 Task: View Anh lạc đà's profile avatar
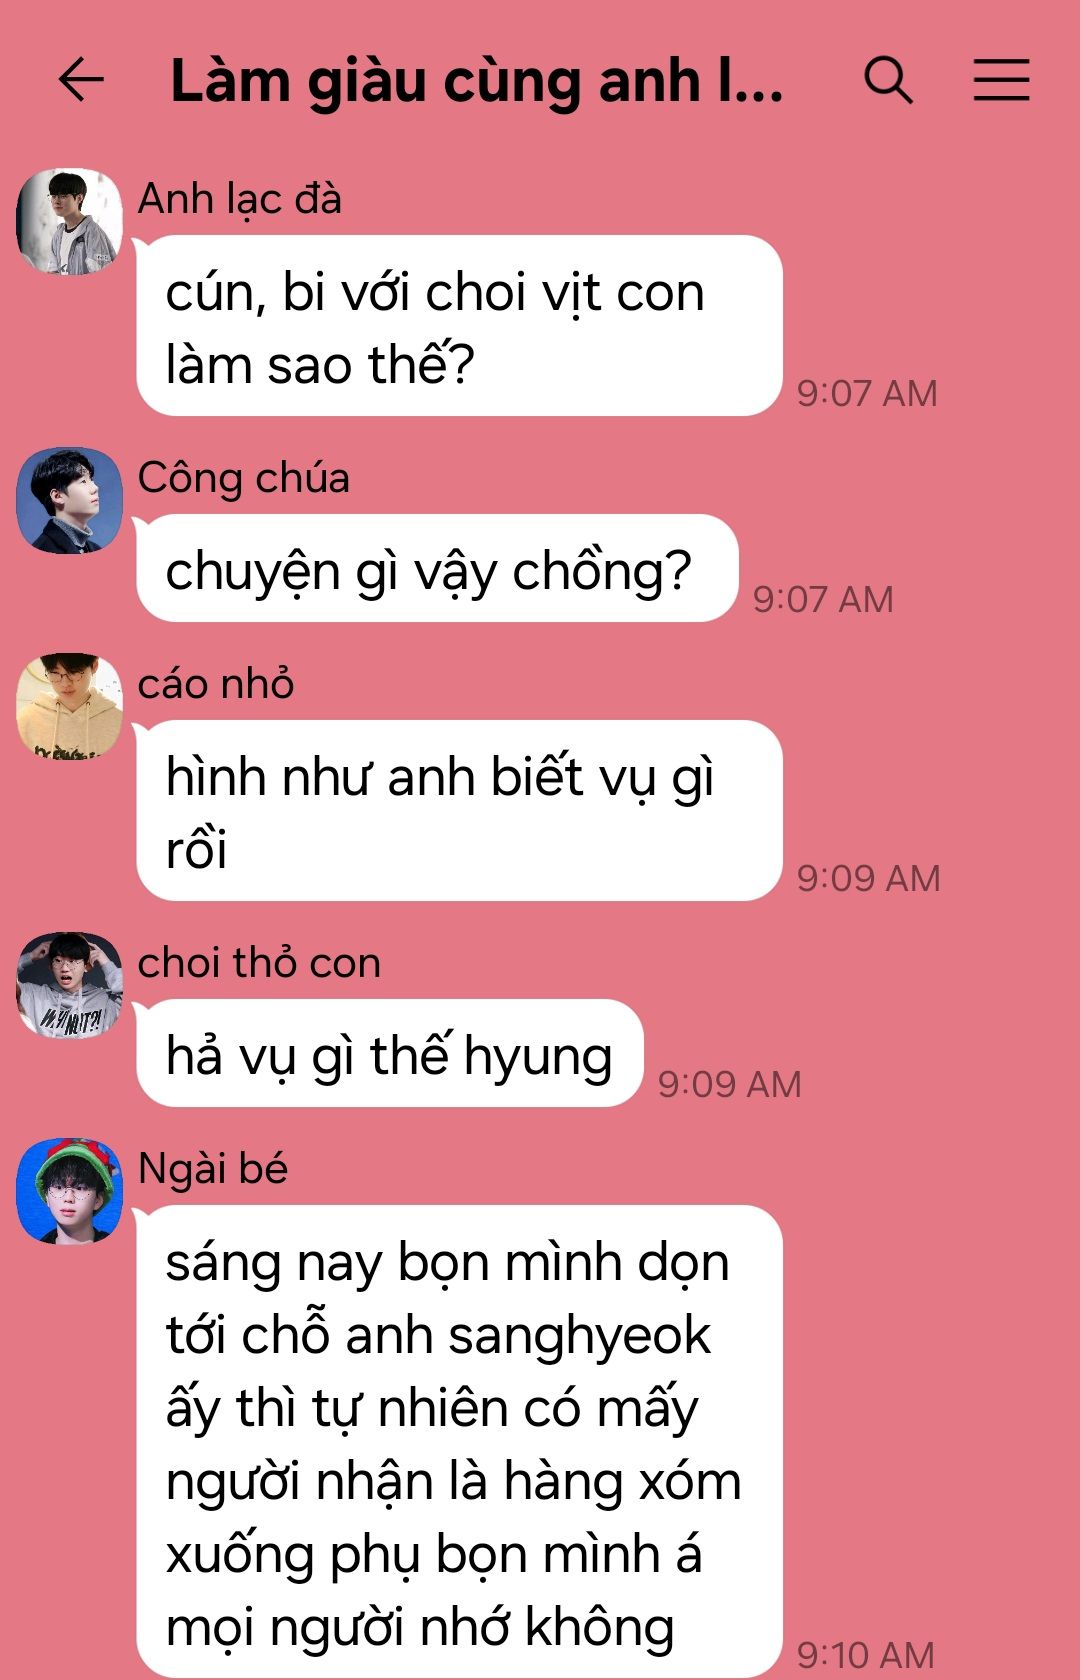click(x=69, y=221)
